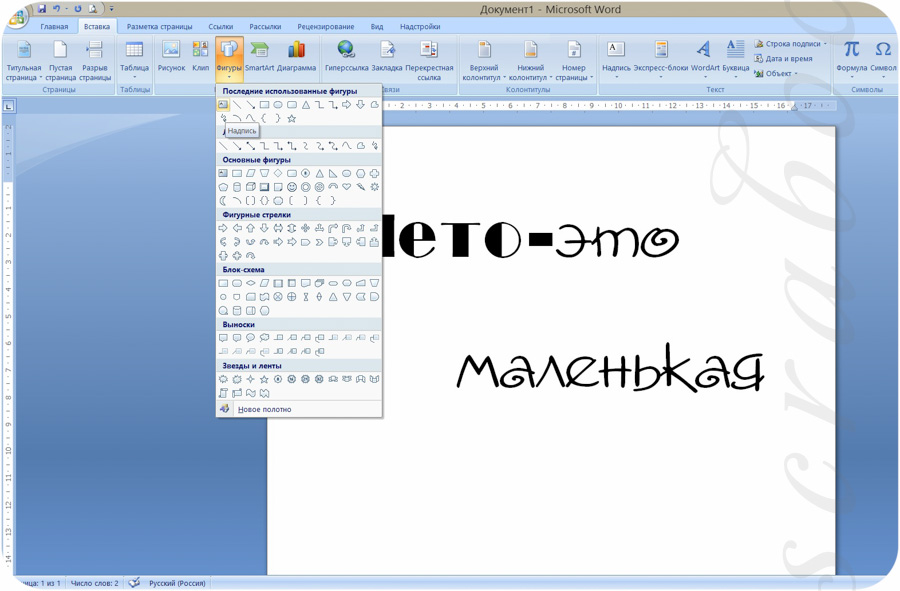Select the sun shape in Основные фигуры
The width and height of the screenshot is (900, 591).
pos(374,187)
